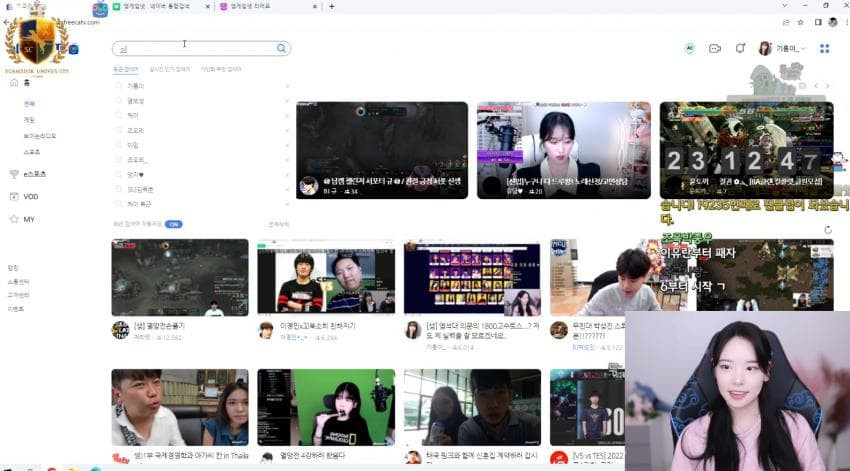Open the four-square apps grid icon

[x=825, y=48]
